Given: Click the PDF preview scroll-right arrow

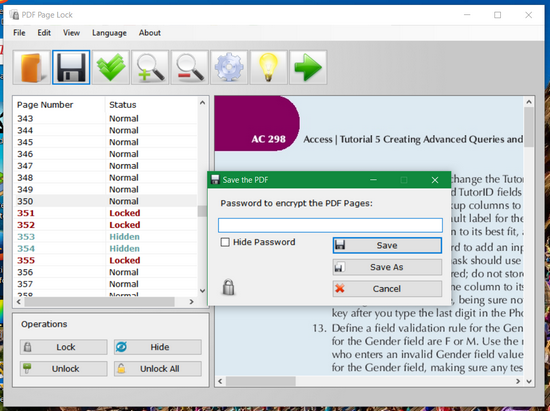Looking at the screenshot, I should pos(518,381).
